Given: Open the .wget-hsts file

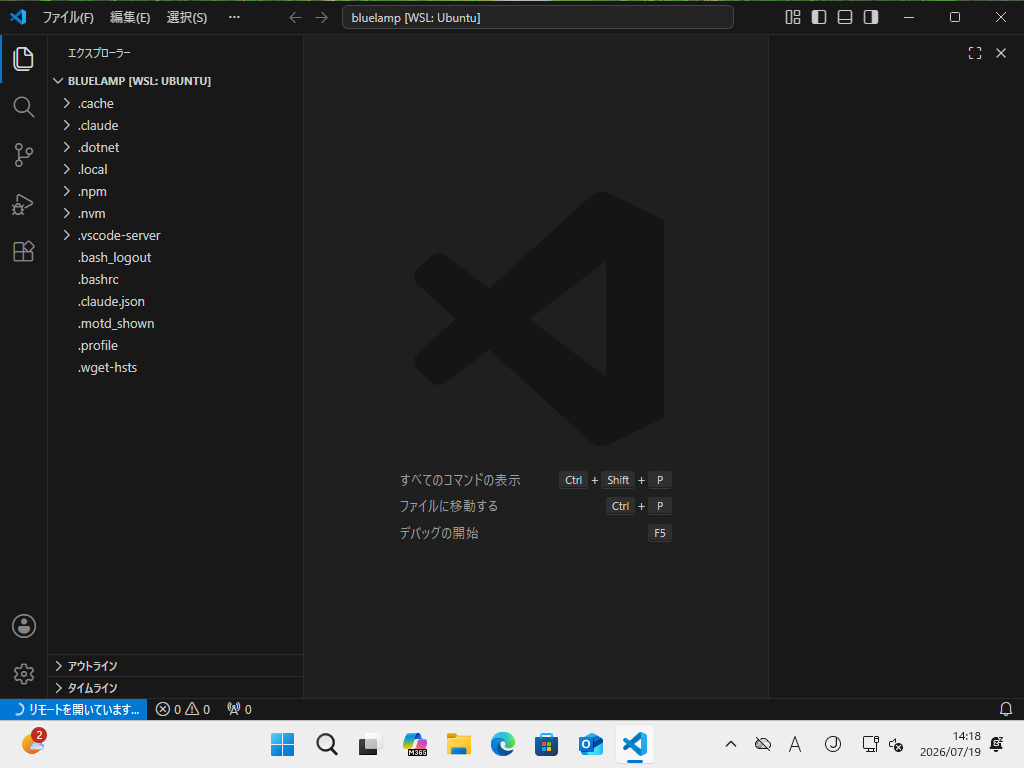Looking at the screenshot, I should (x=175, y=368).
